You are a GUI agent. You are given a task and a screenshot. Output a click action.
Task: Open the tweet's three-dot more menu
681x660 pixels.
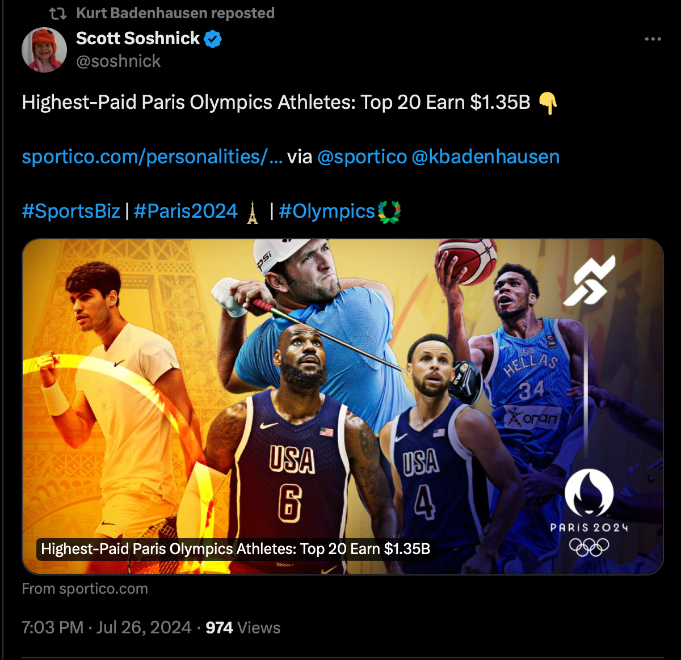coord(652,40)
